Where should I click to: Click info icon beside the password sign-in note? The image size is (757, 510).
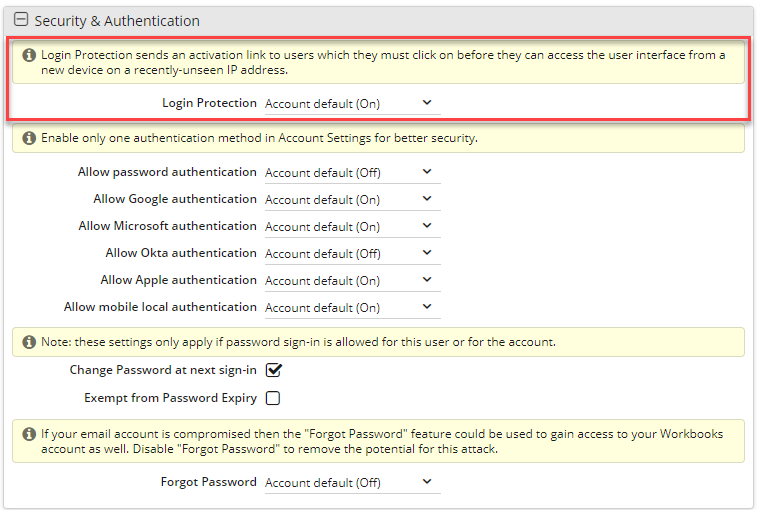pos(29,342)
